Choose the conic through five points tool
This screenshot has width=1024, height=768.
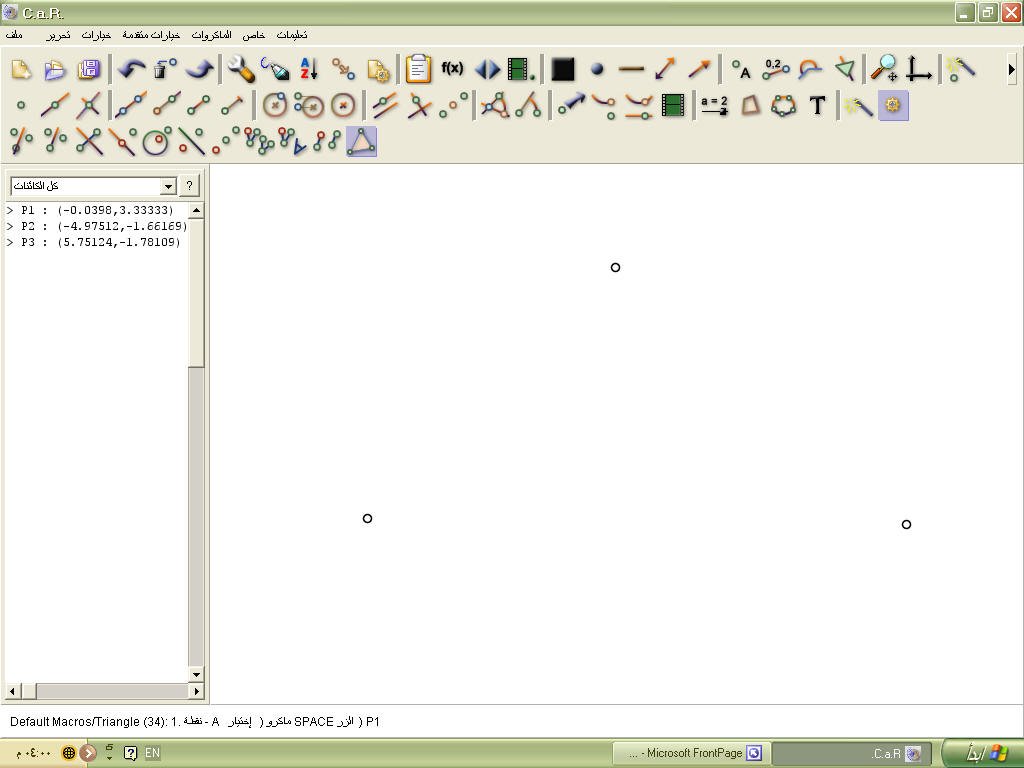pyautogui.click(x=784, y=105)
